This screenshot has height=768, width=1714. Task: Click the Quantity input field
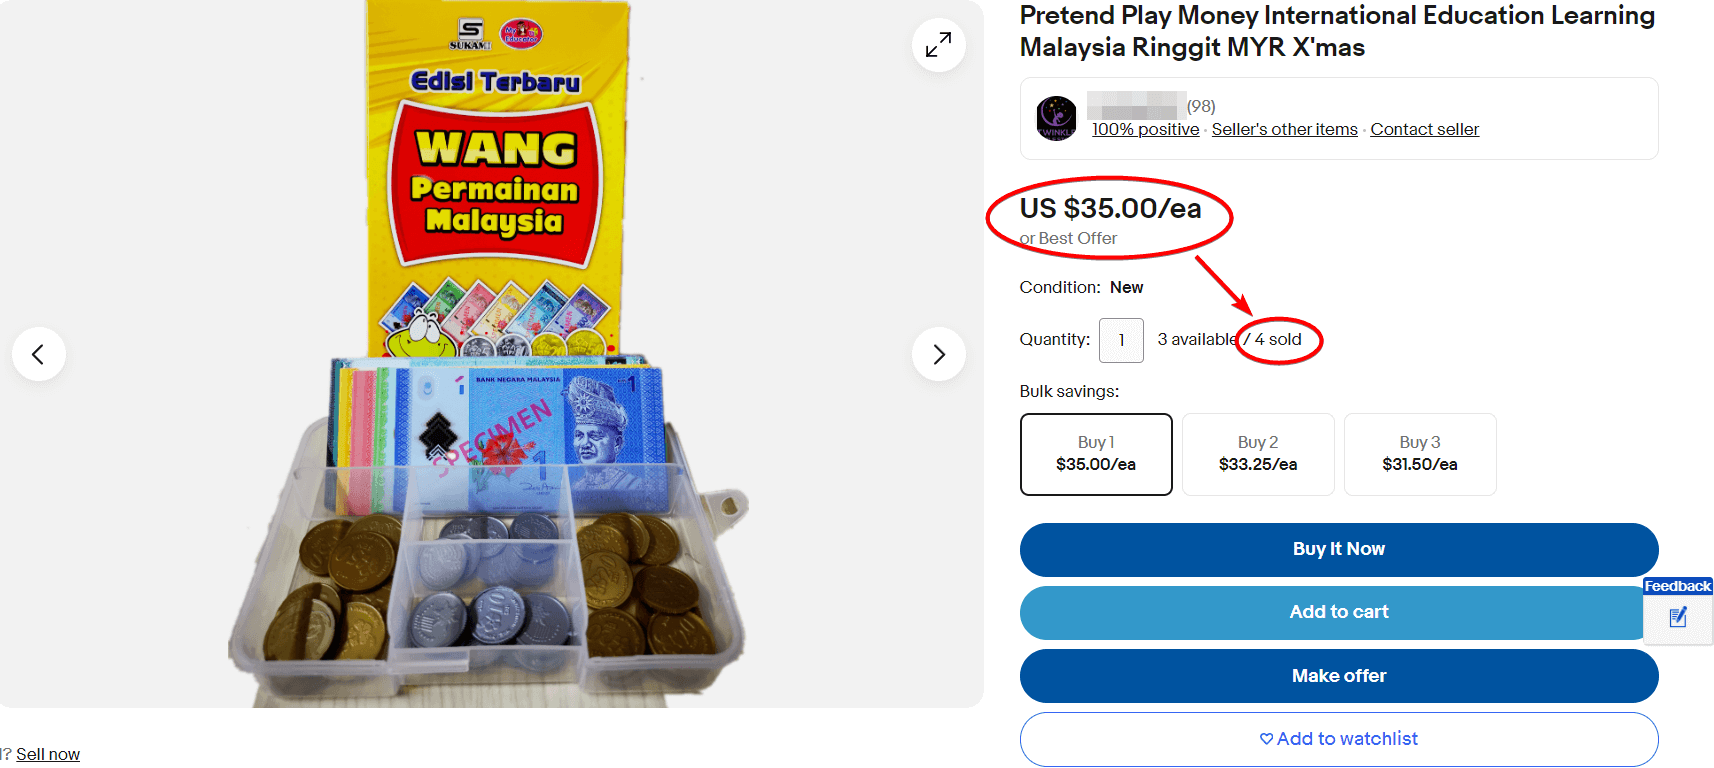1121,340
